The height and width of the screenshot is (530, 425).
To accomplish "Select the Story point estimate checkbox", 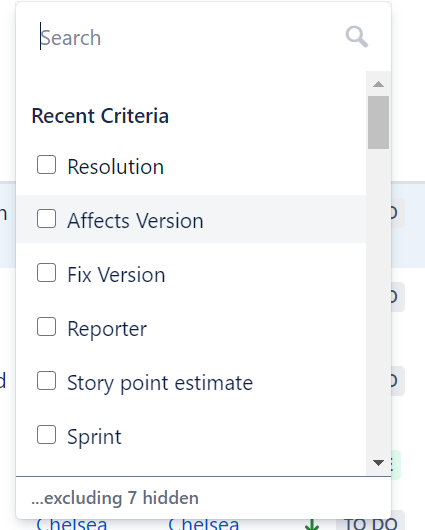I will coord(46,381).
